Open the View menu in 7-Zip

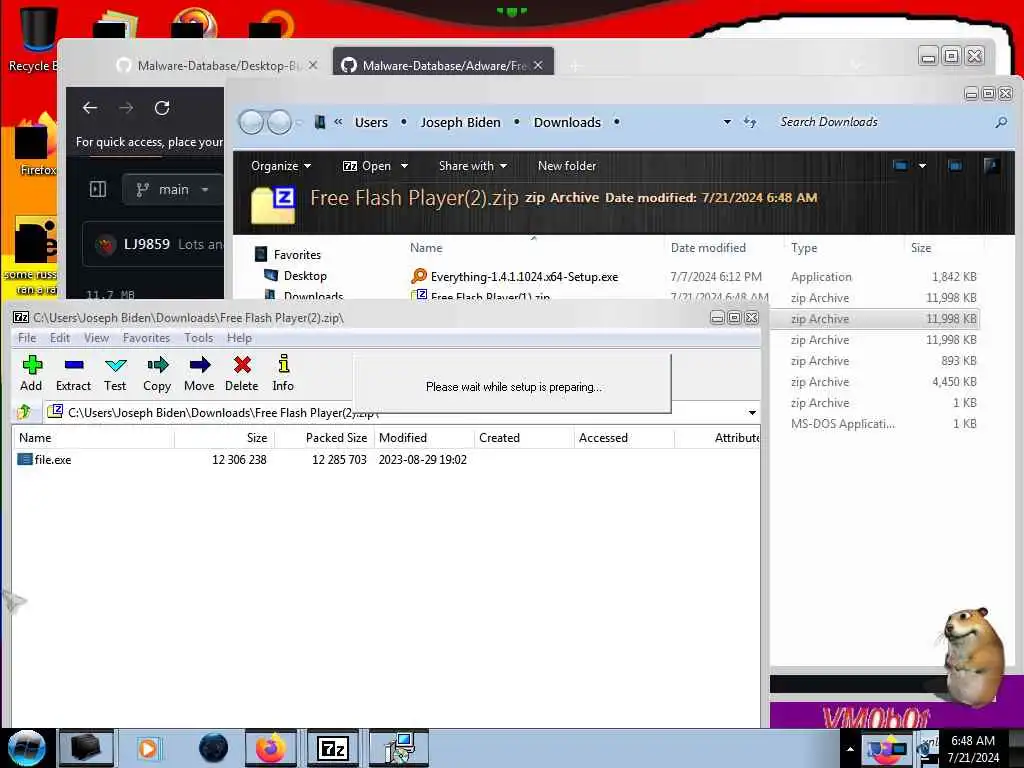pos(96,338)
